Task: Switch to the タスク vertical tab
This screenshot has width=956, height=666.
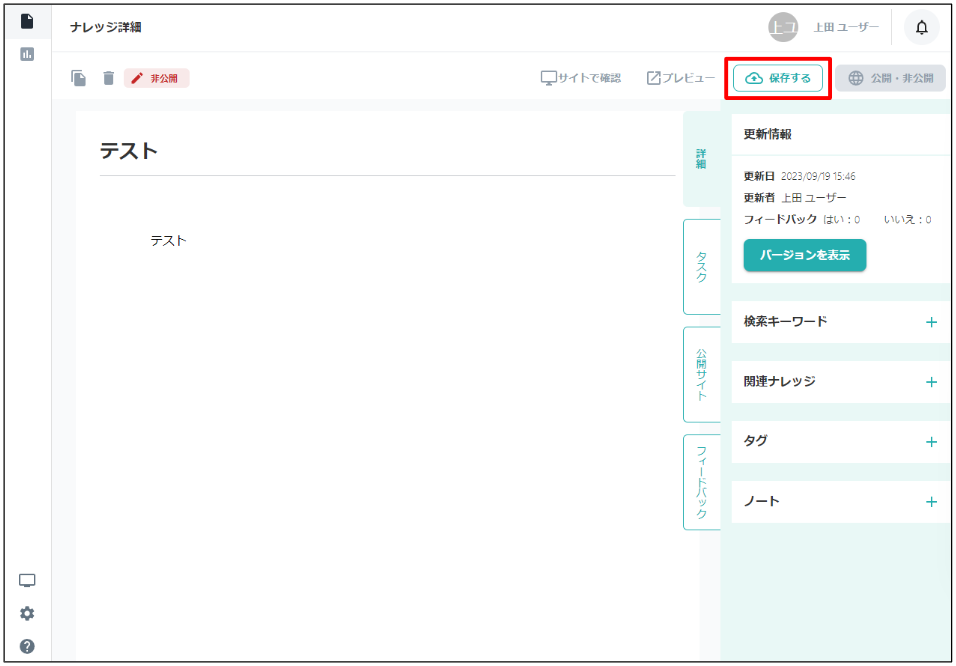Action: [702, 267]
